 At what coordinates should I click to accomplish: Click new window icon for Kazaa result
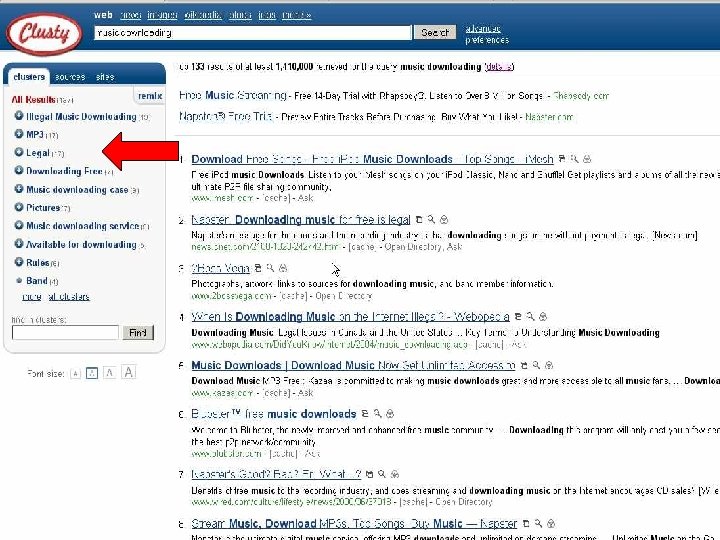coord(524,366)
